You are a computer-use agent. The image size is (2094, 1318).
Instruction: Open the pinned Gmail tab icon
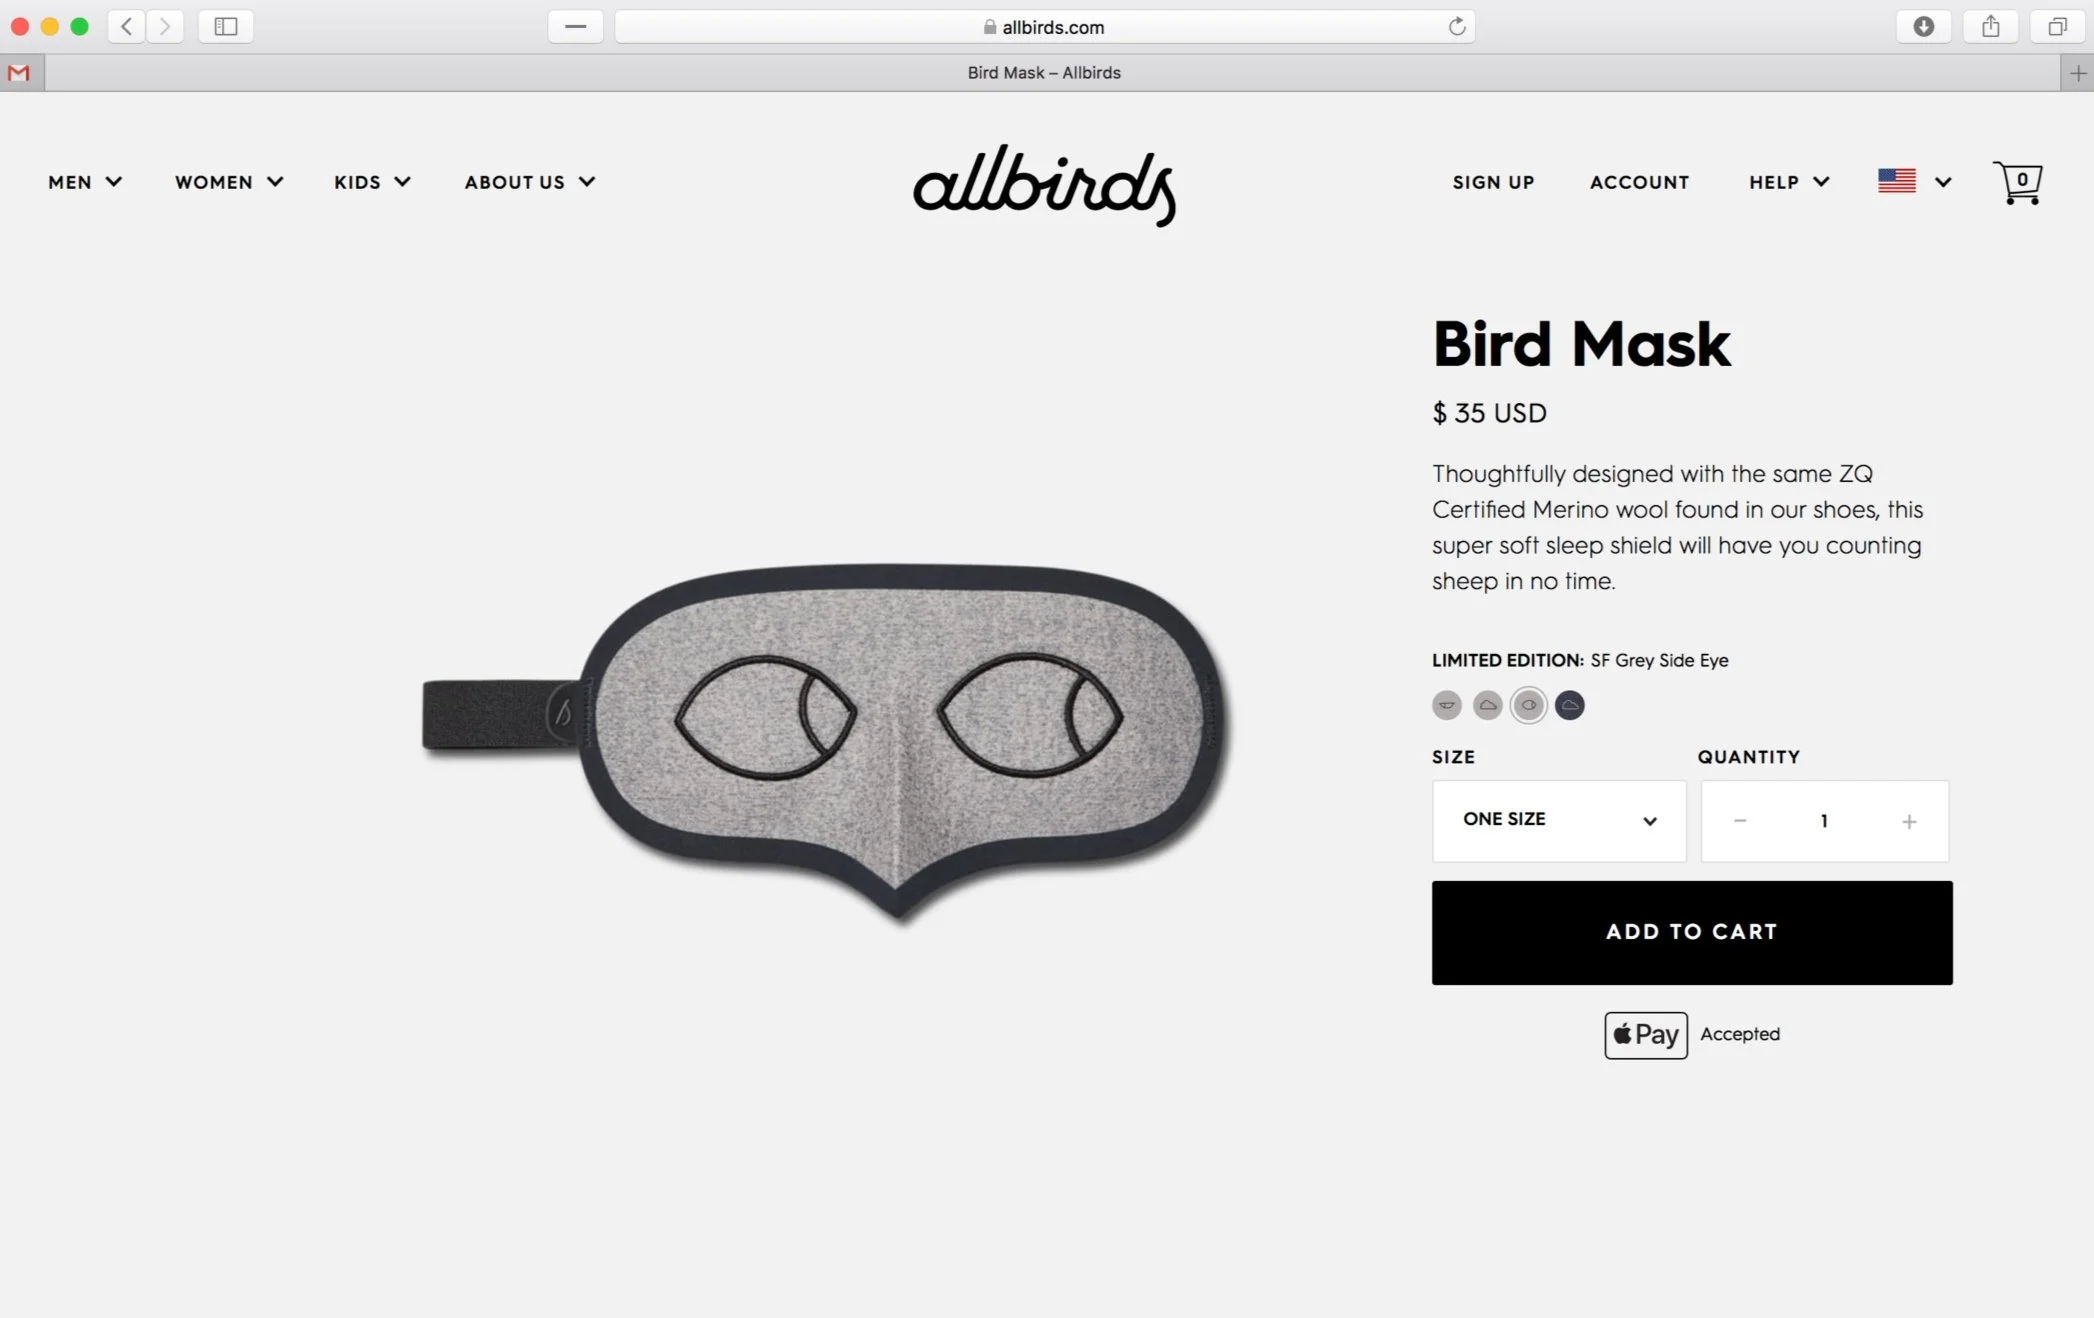(19, 73)
